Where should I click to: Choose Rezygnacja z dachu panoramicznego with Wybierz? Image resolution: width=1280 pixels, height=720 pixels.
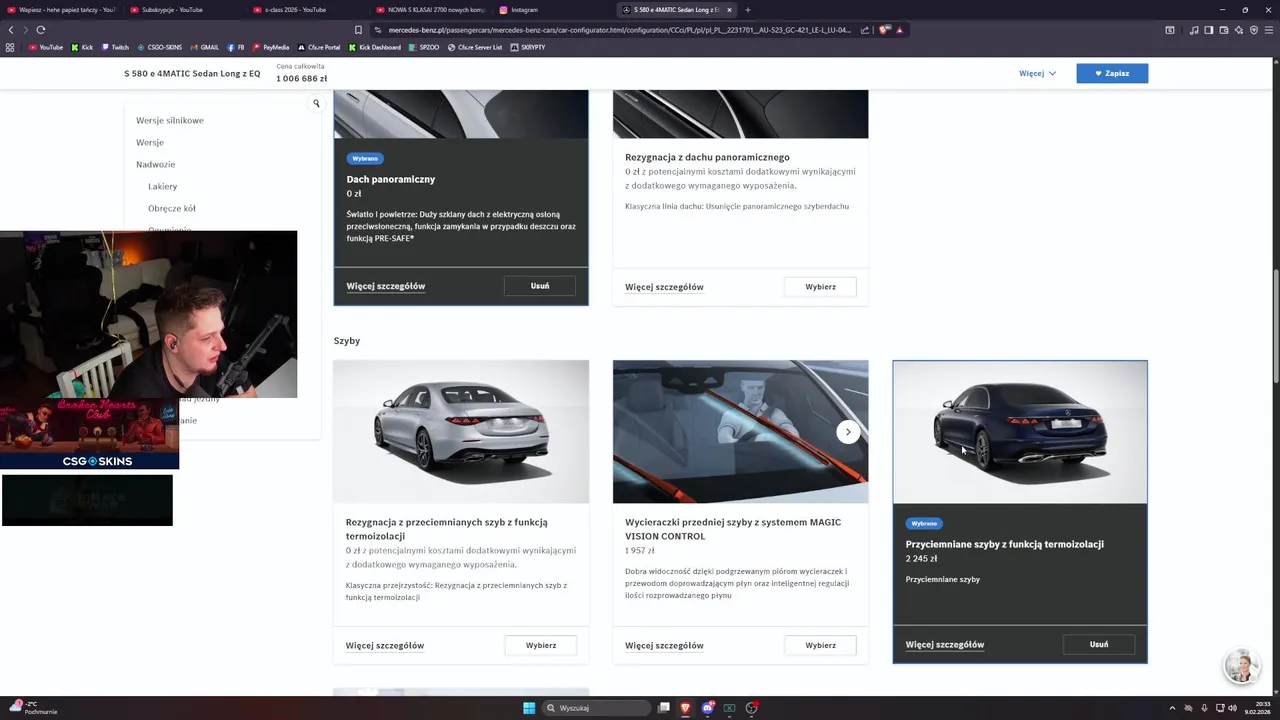[820, 287]
